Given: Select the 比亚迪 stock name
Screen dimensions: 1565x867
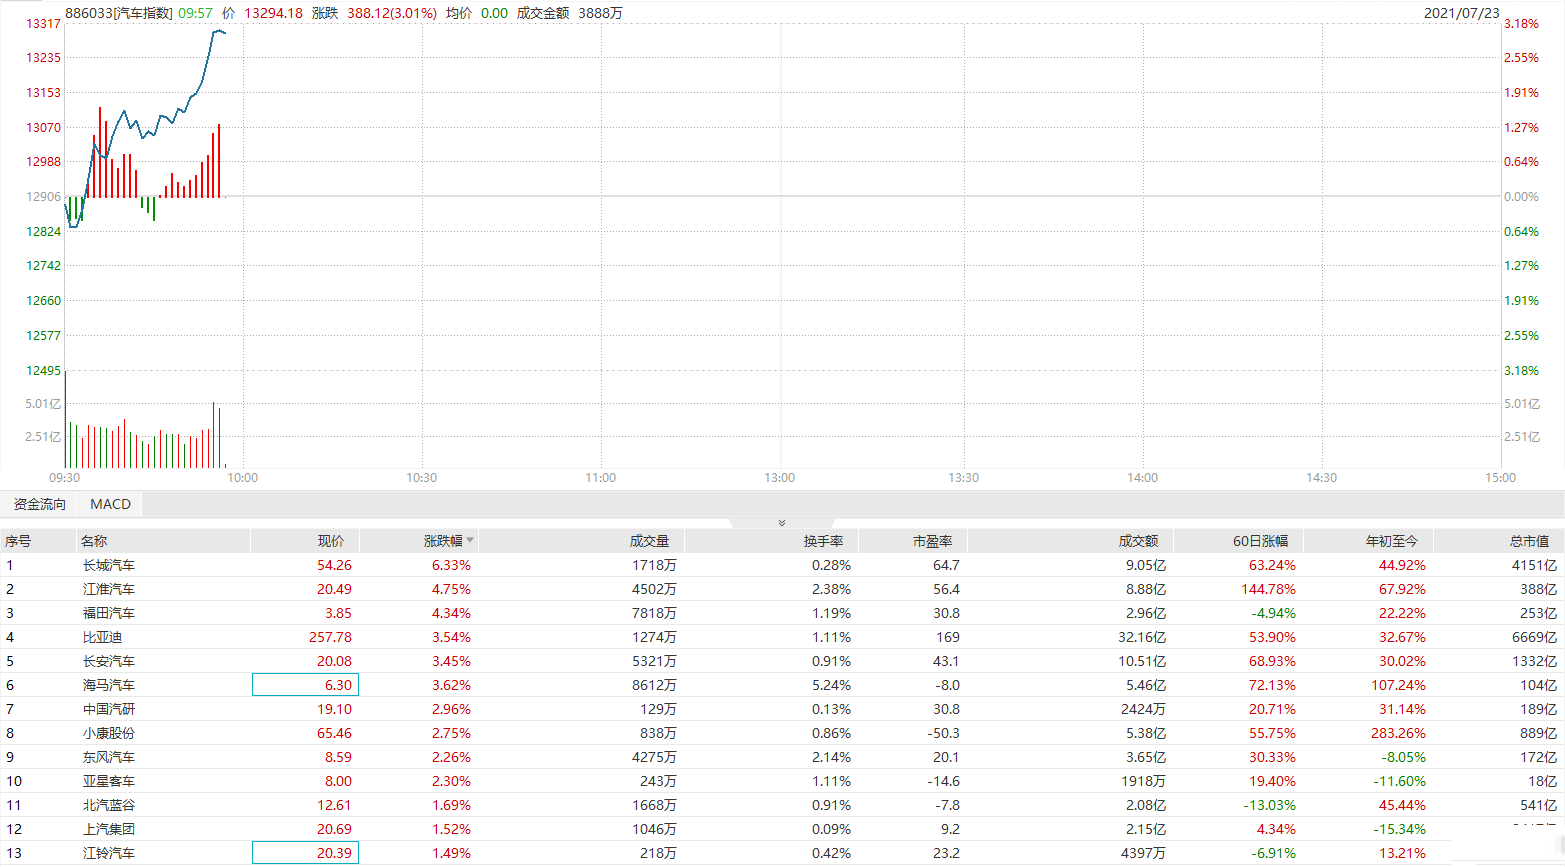Looking at the screenshot, I should (x=102, y=637).
